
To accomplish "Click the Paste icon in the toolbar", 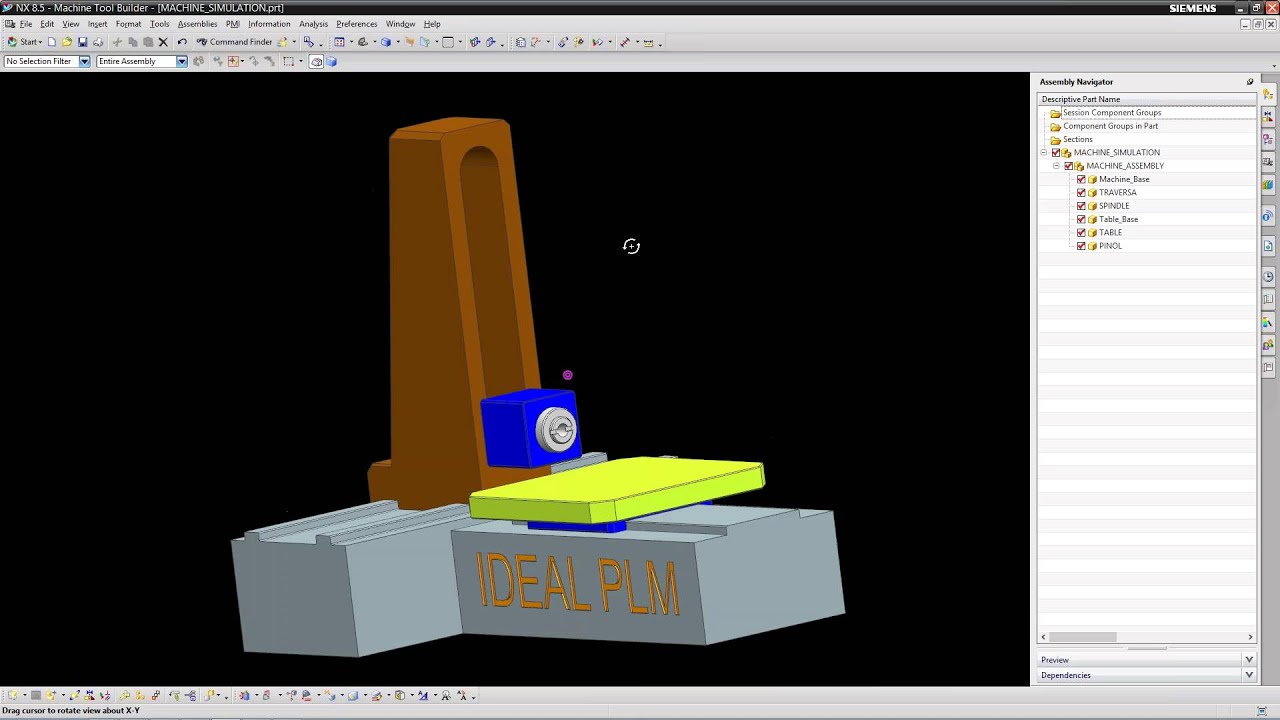I will coord(148,42).
